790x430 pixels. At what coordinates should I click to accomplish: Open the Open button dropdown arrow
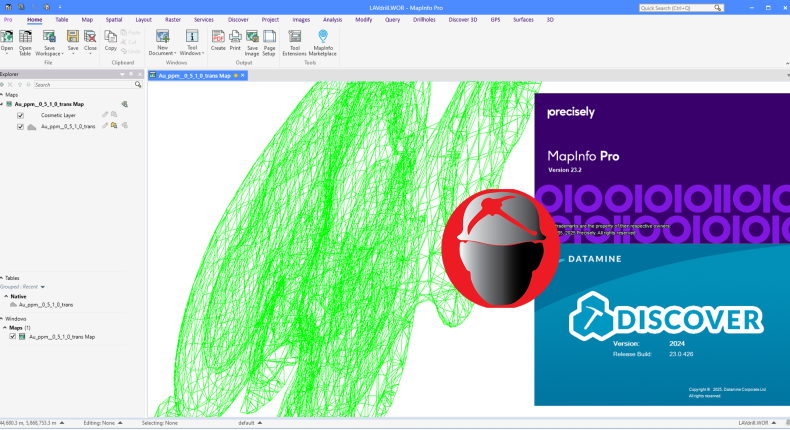pyautogui.click(x=7, y=54)
